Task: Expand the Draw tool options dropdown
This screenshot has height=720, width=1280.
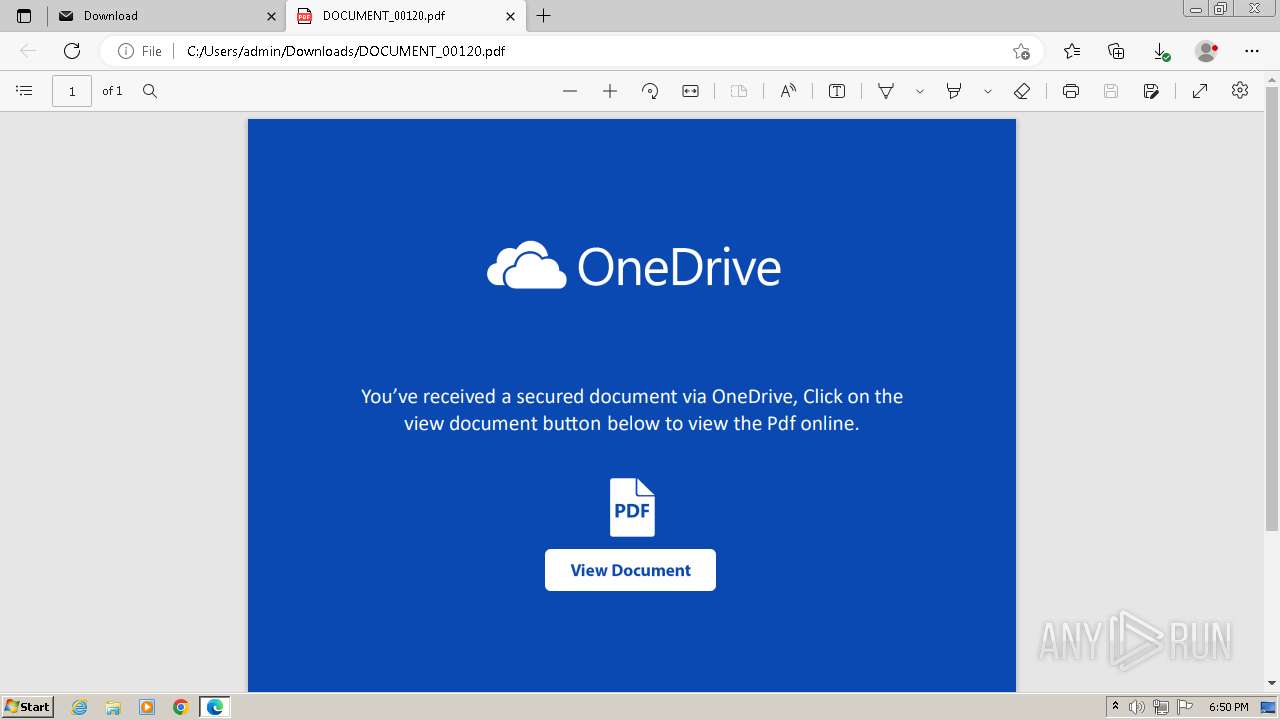Action: point(919,91)
